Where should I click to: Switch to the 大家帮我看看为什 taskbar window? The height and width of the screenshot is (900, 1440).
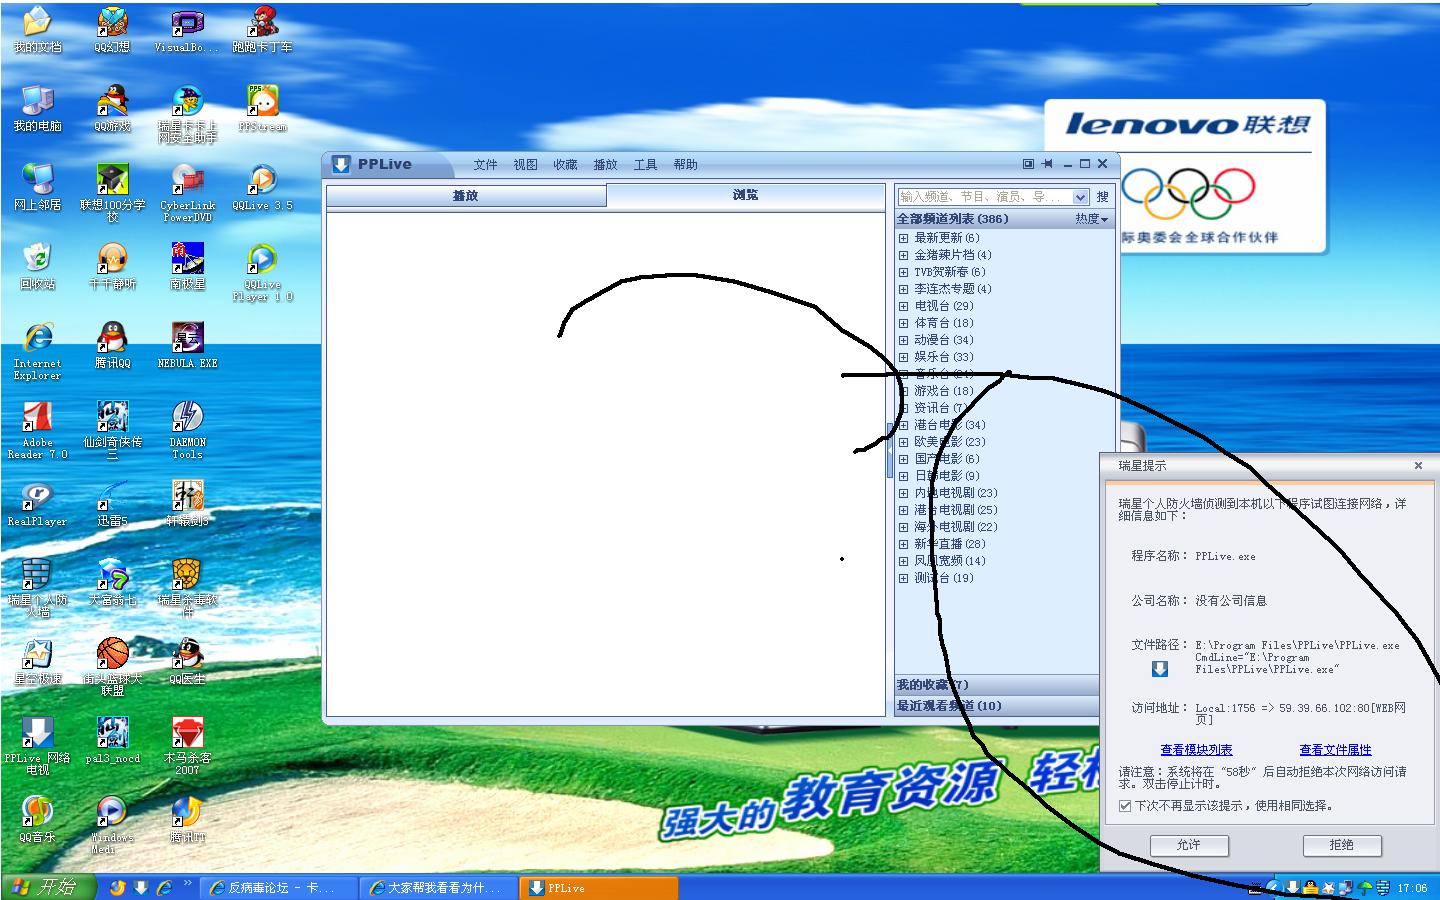coord(439,887)
